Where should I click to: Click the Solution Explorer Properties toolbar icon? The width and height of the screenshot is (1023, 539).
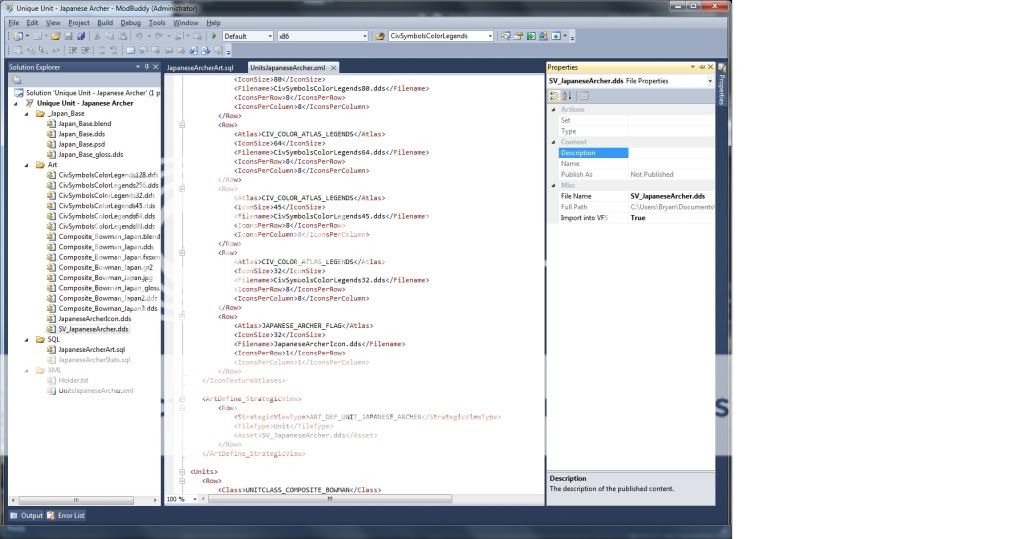coord(16,80)
